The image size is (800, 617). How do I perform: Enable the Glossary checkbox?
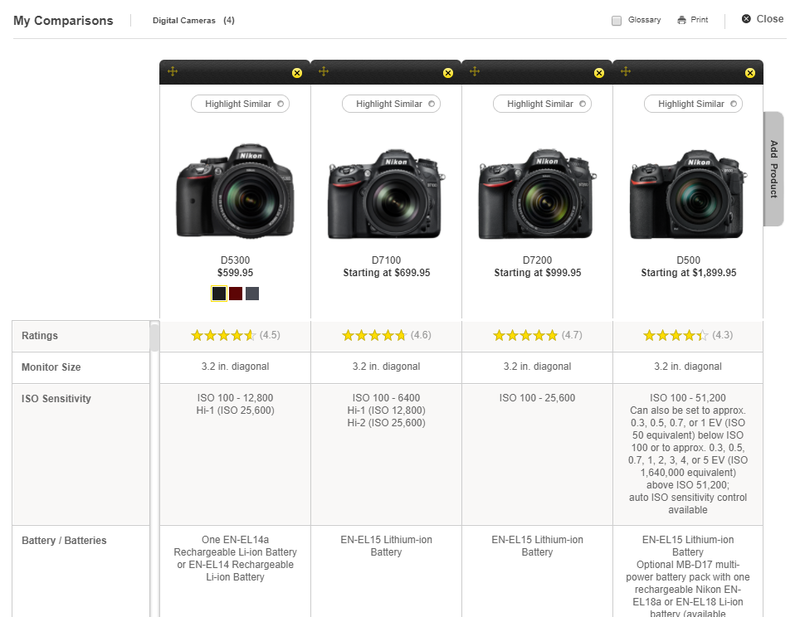[x=617, y=21]
